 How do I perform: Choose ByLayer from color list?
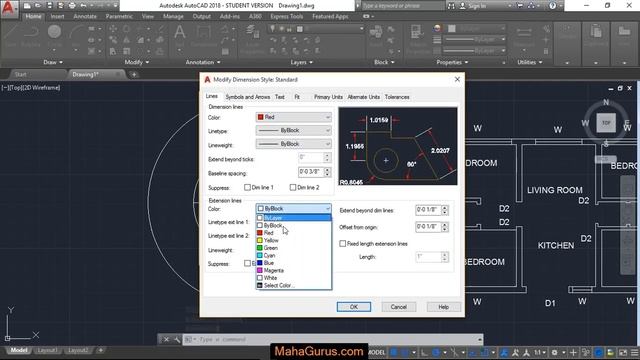click(x=293, y=218)
